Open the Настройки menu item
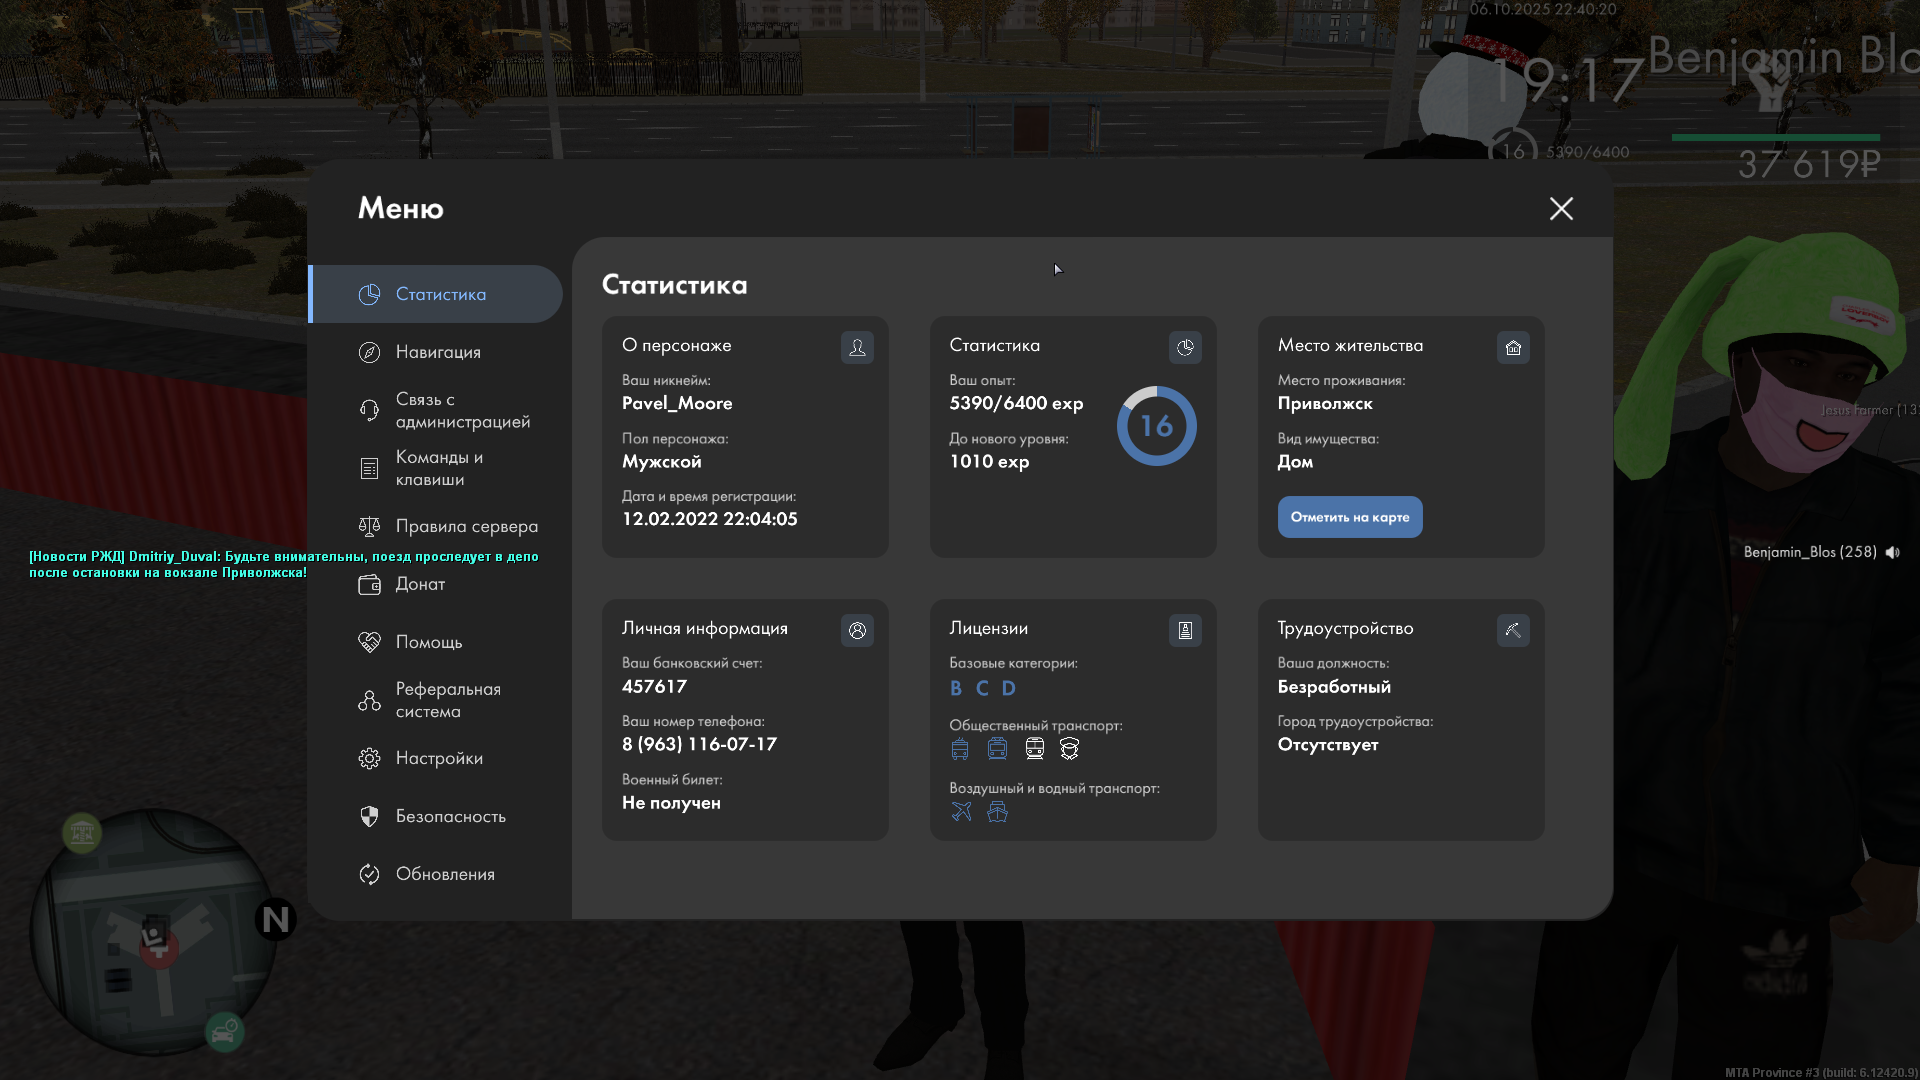This screenshot has width=1920, height=1080. tap(438, 758)
